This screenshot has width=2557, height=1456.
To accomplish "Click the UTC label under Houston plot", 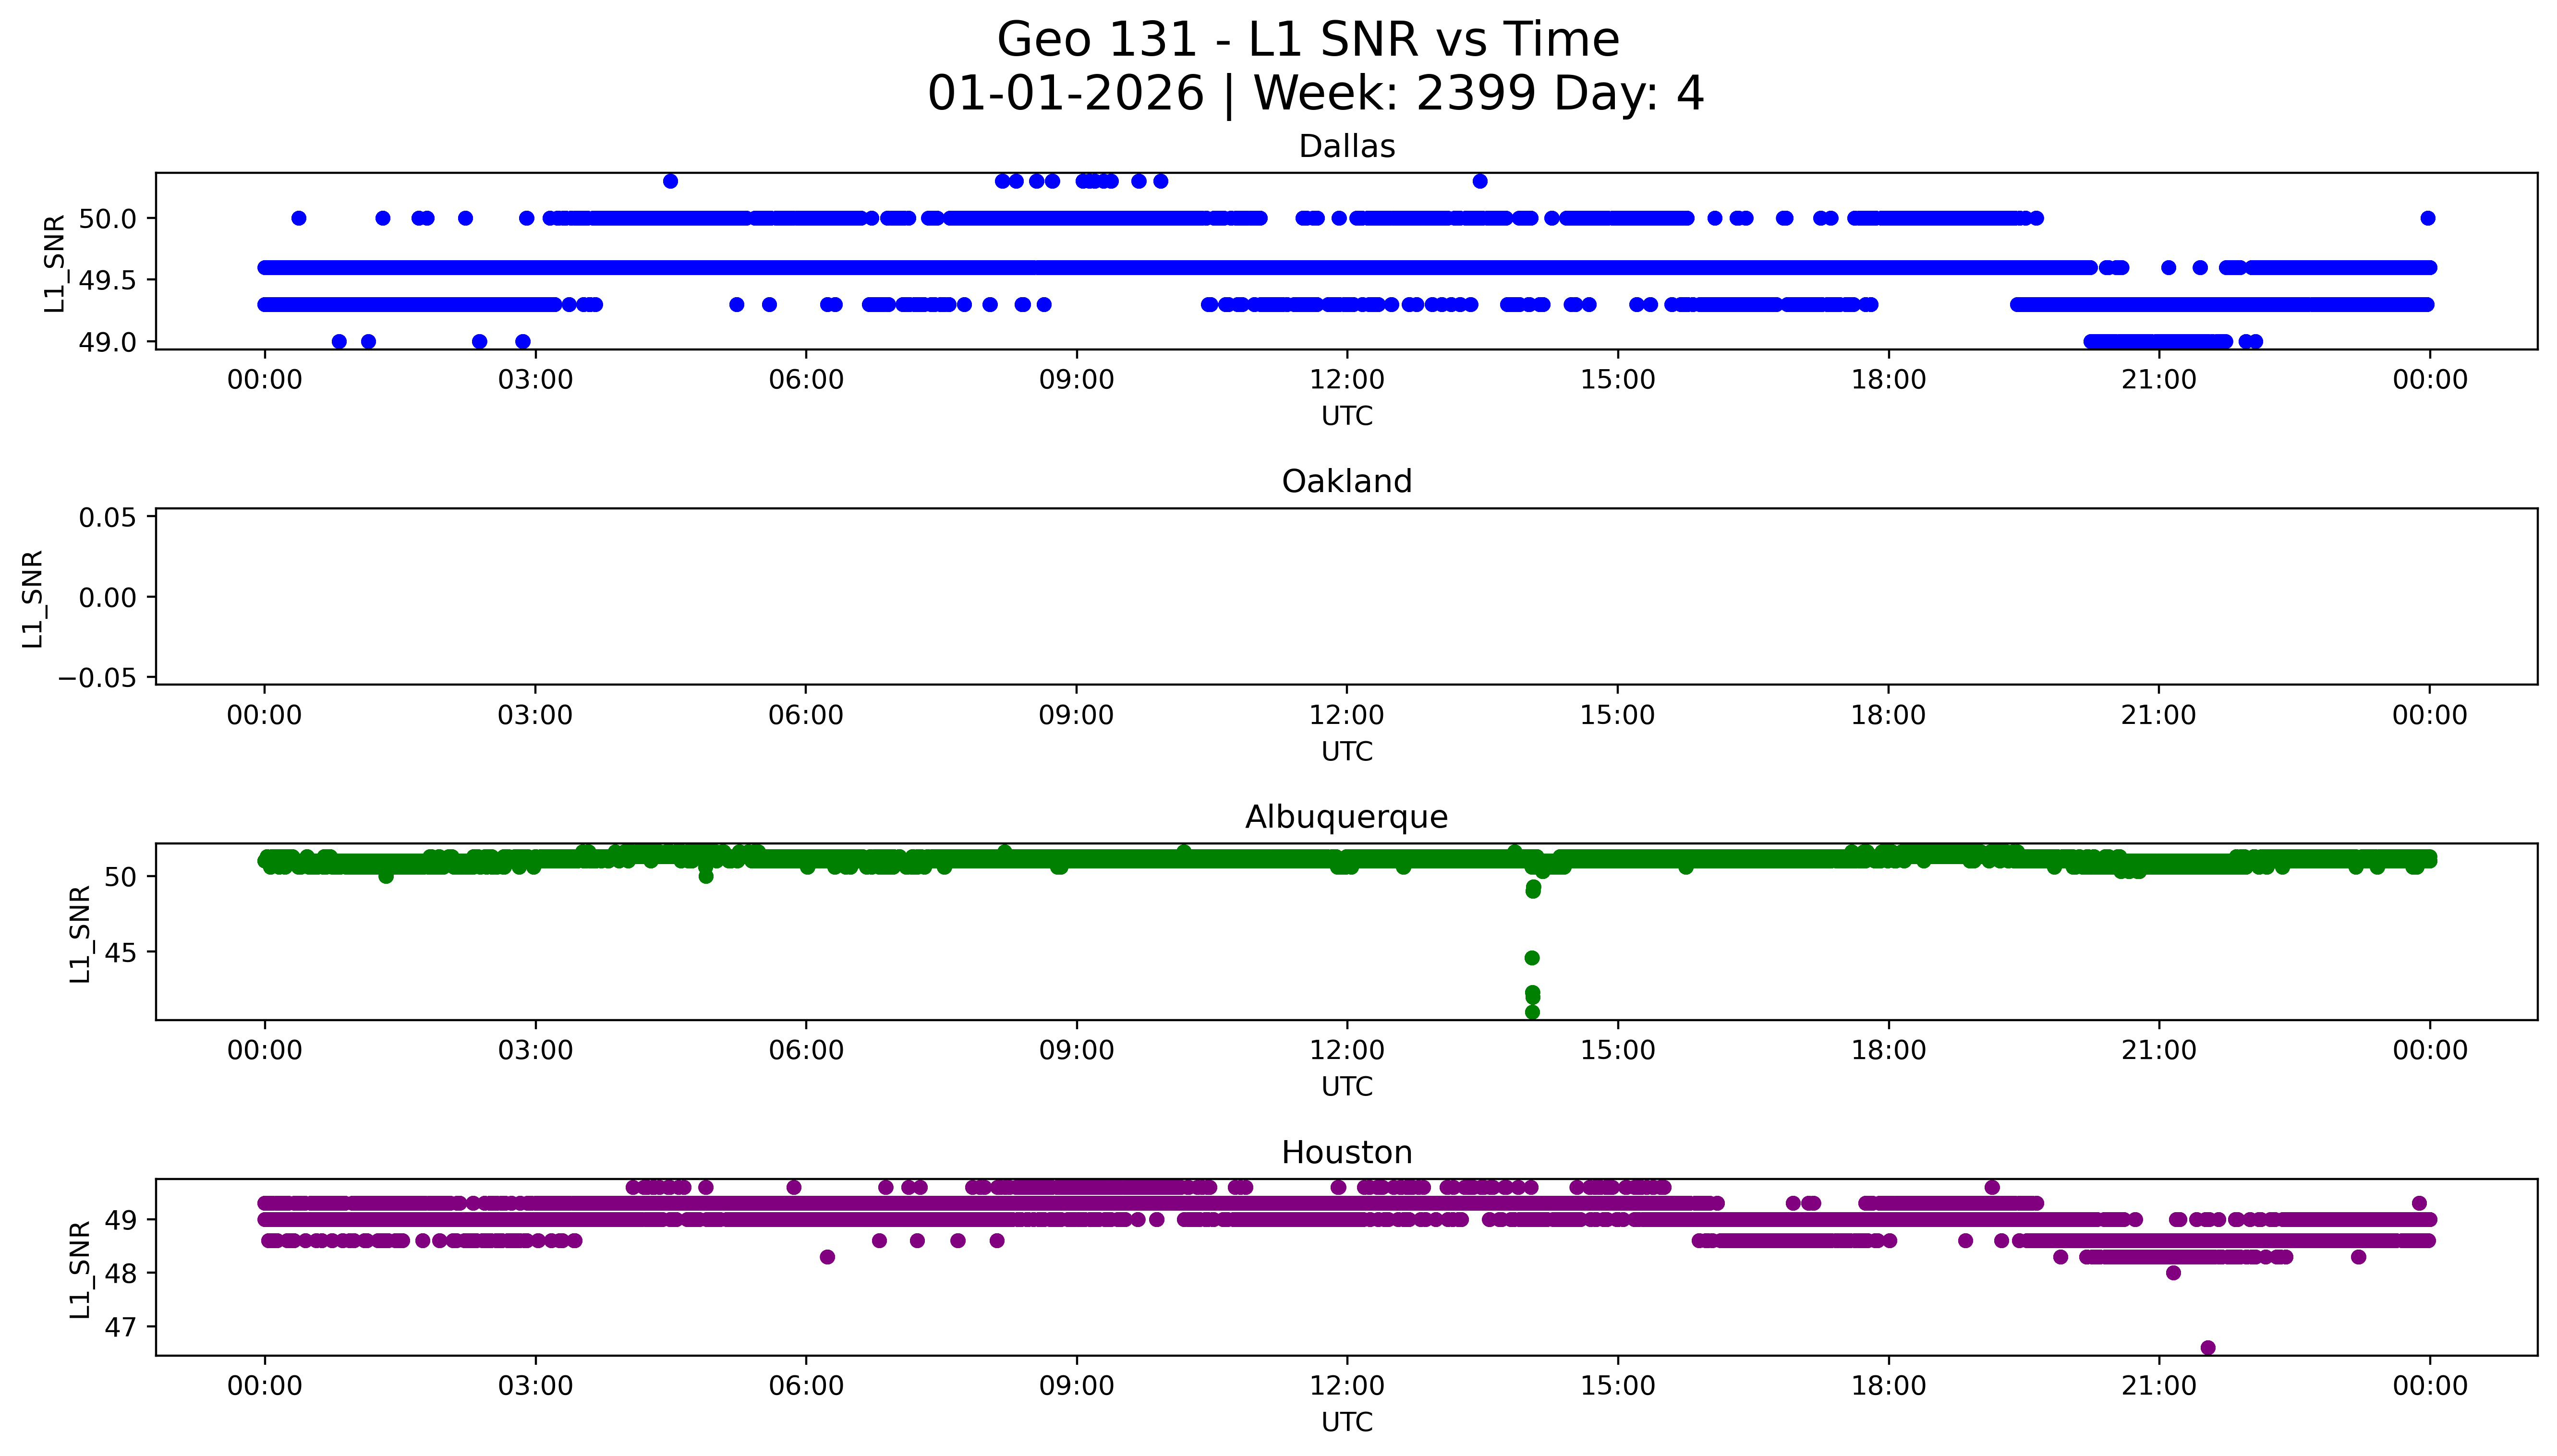I will click(x=1346, y=1422).
